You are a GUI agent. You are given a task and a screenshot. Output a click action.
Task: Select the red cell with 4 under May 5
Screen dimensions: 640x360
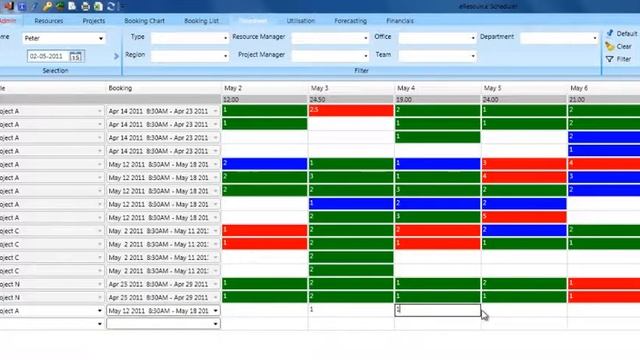[524, 177]
